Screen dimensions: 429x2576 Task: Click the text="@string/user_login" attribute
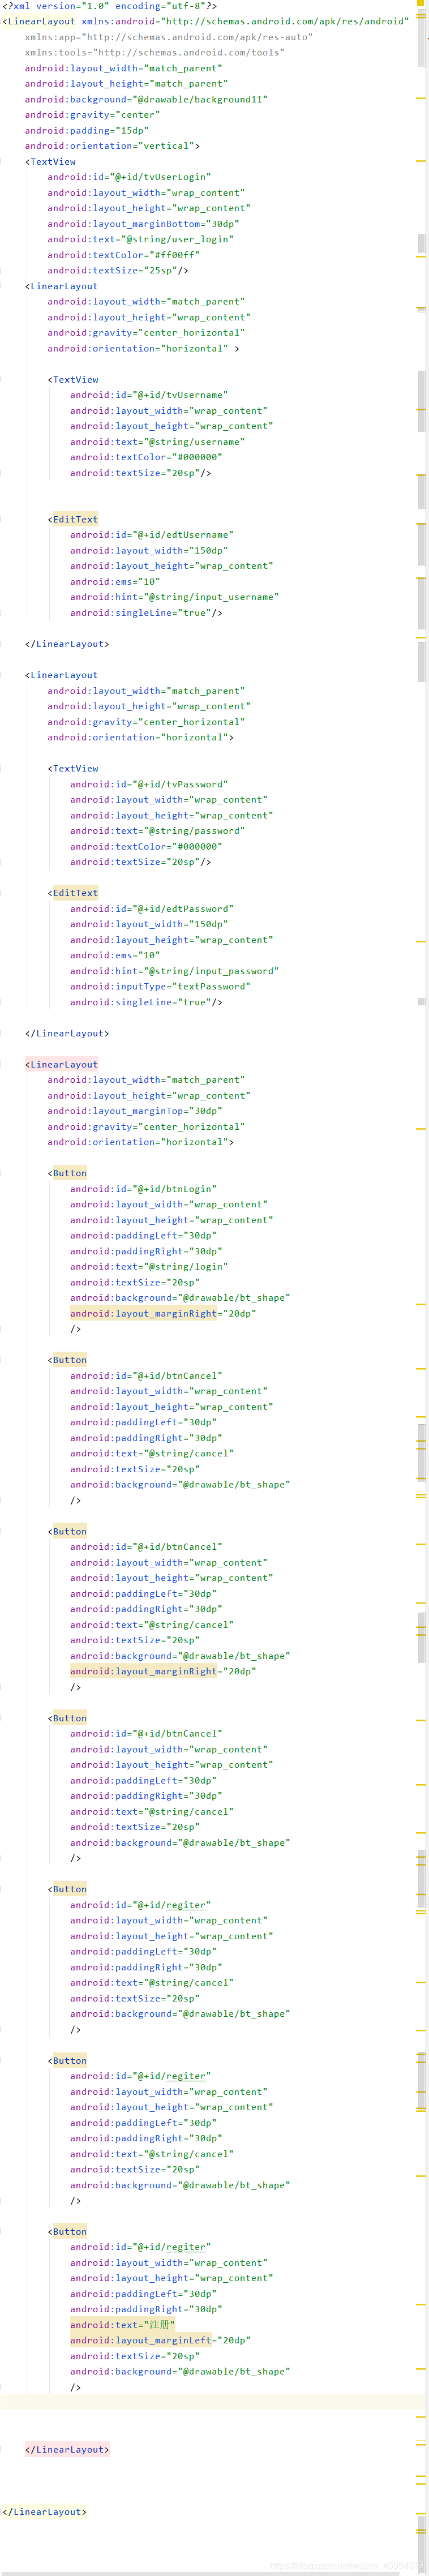click(140, 239)
